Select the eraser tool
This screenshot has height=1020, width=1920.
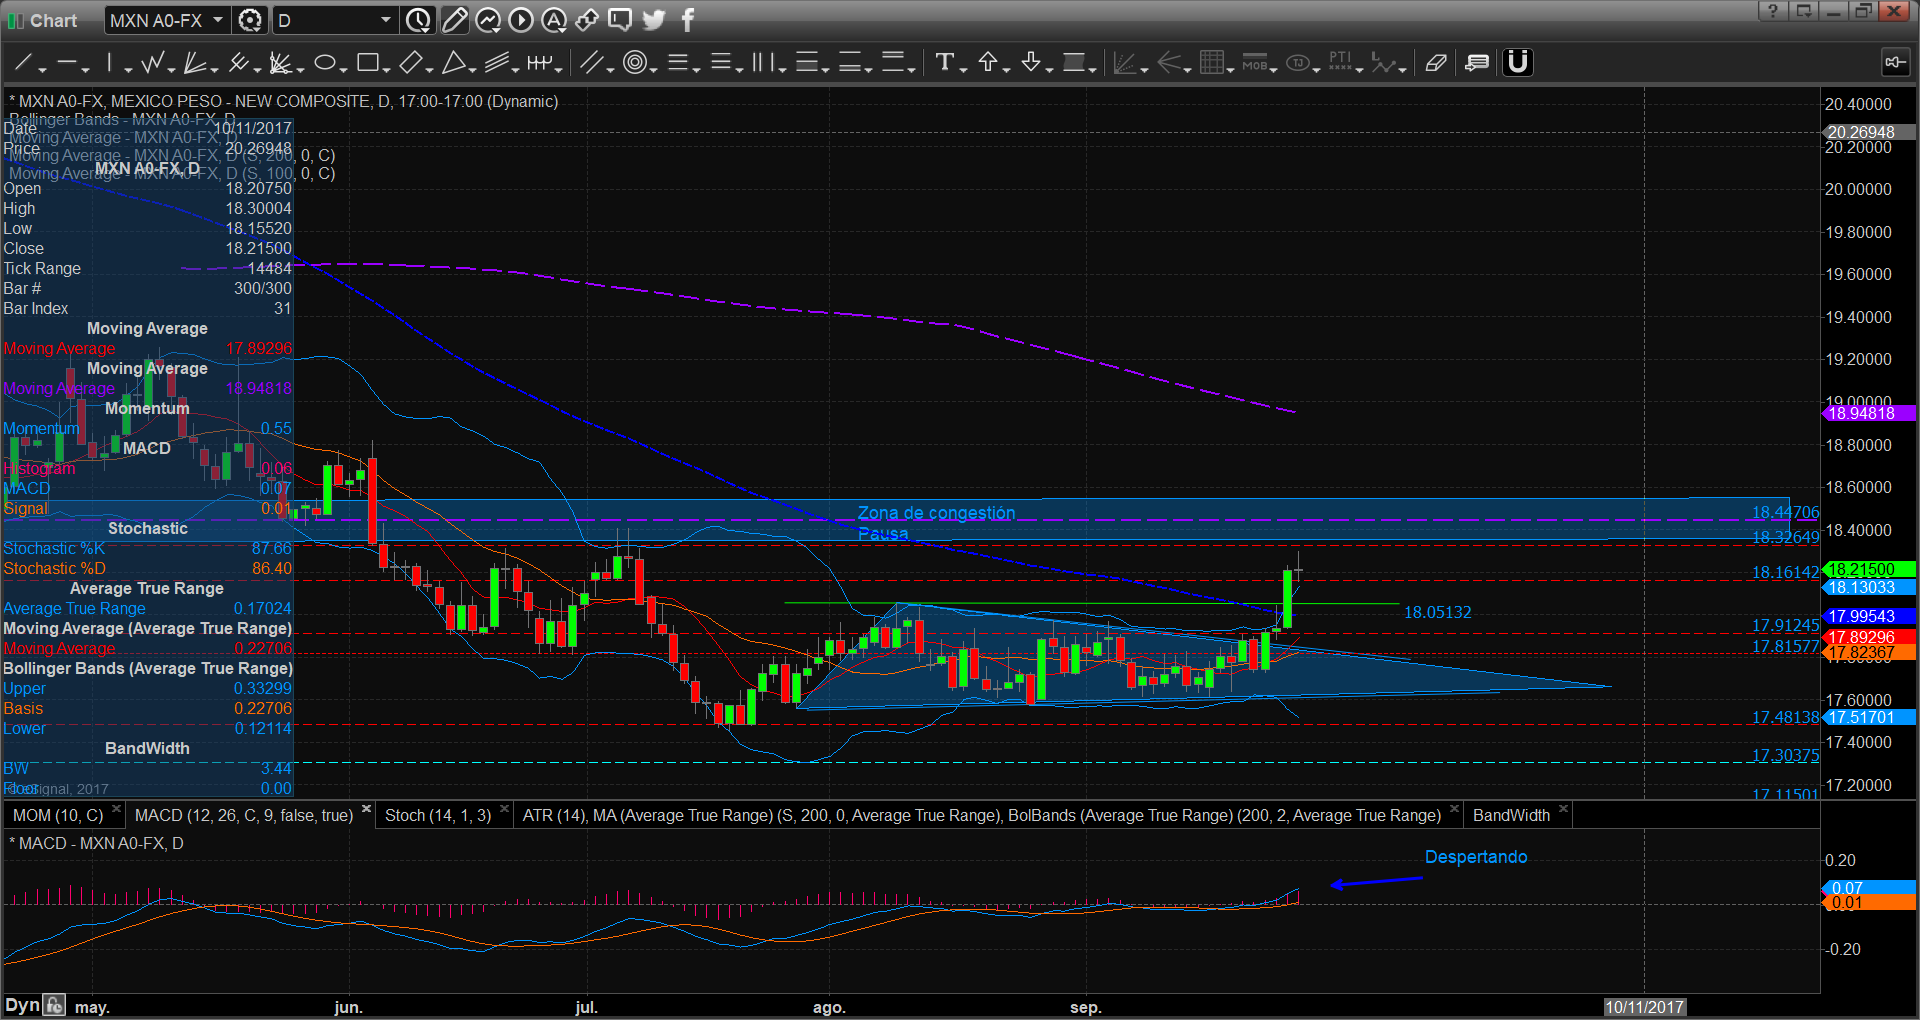click(x=1436, y=63)
